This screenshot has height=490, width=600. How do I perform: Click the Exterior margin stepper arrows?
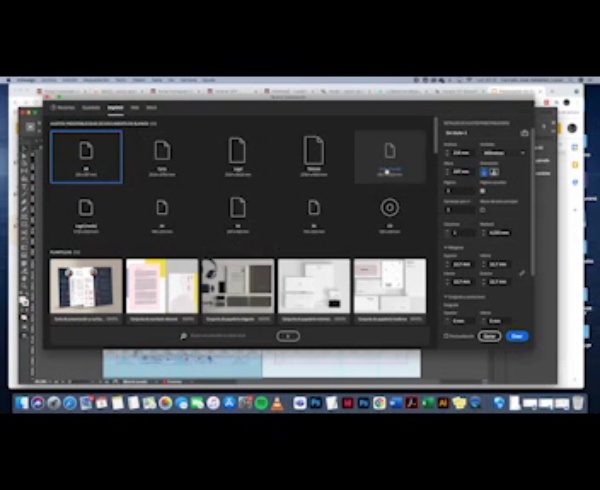[x=483, y=282]
